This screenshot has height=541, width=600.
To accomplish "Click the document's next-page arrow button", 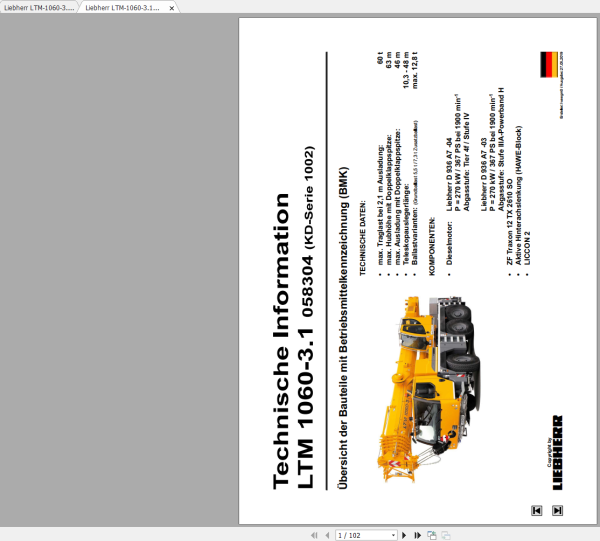I will [557, 510].
